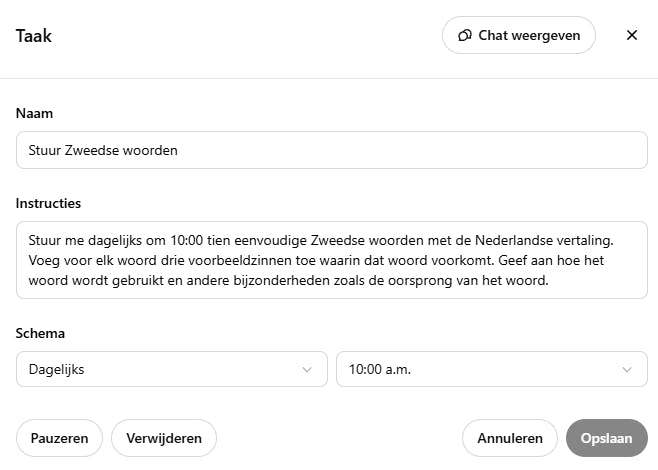This screenshot has height=470, width=658.
Task: Focus the Naam text field
Action: click(x=400, y=151)
